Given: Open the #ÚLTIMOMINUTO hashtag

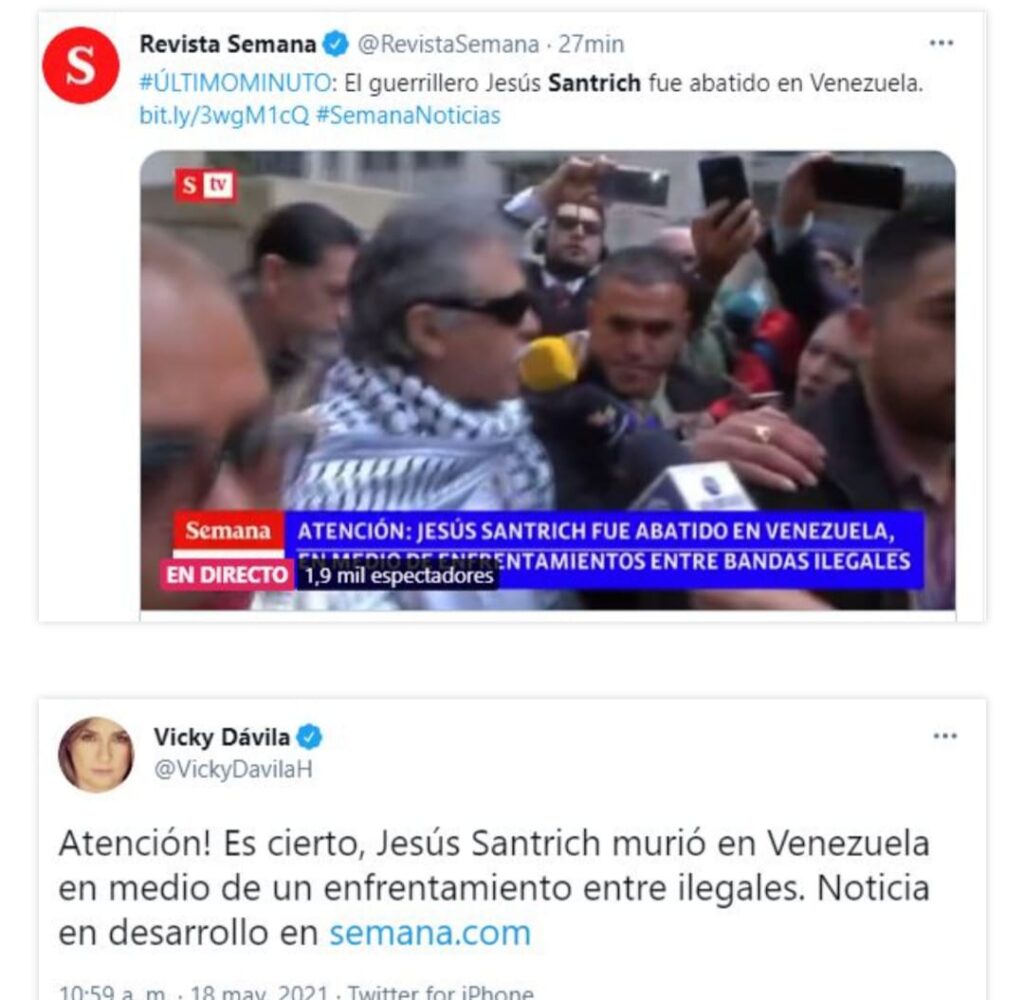Looking at the screenshot, I should tap(236, 82).
